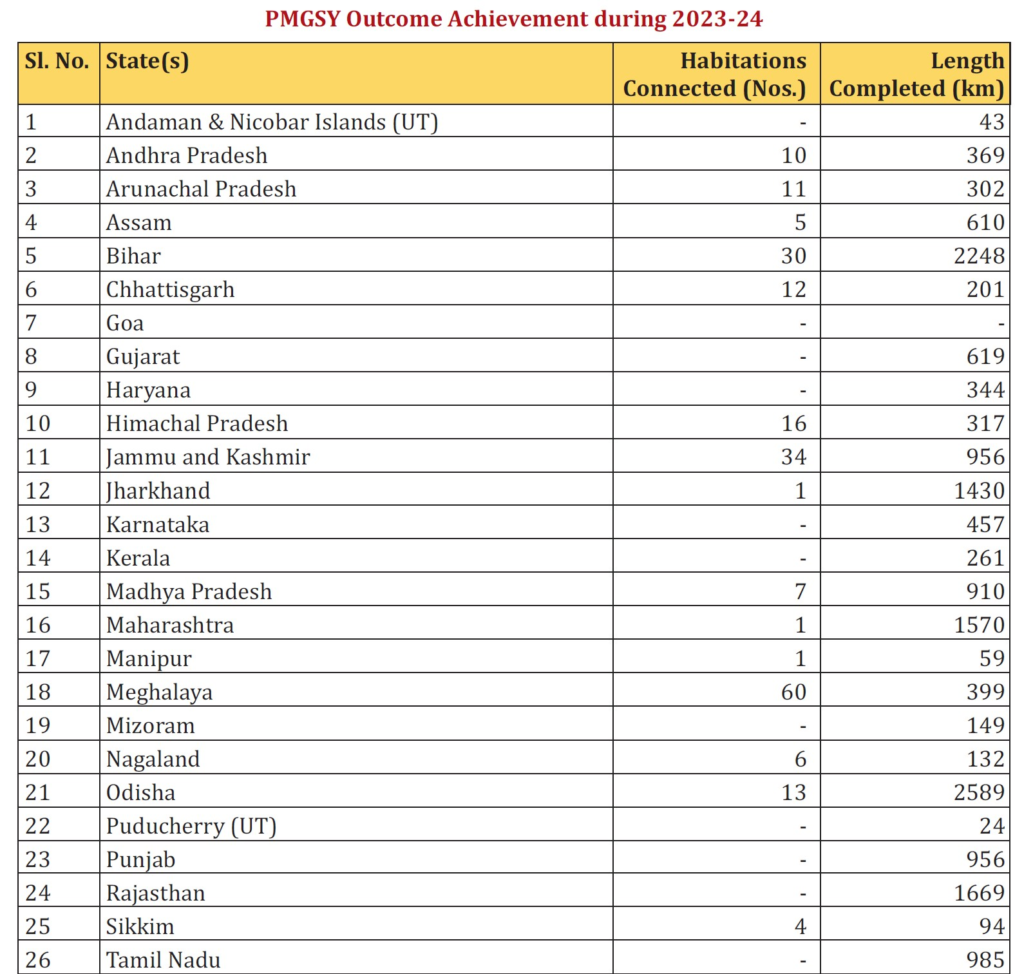Viewport: 1024px width, 974px height.
Task: Click Rajasthan's length value 1669
Action: coord(979,893)
